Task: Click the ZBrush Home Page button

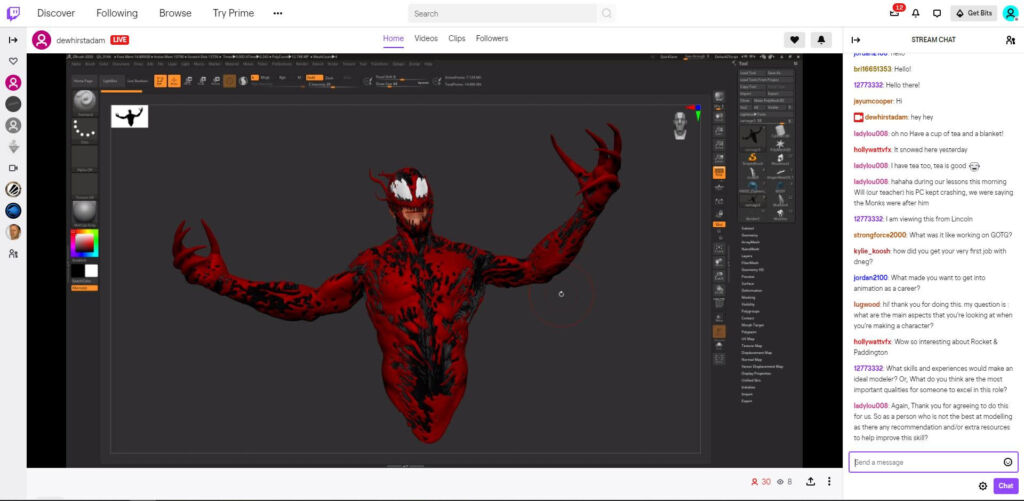Action: click(x=85, y=81)
